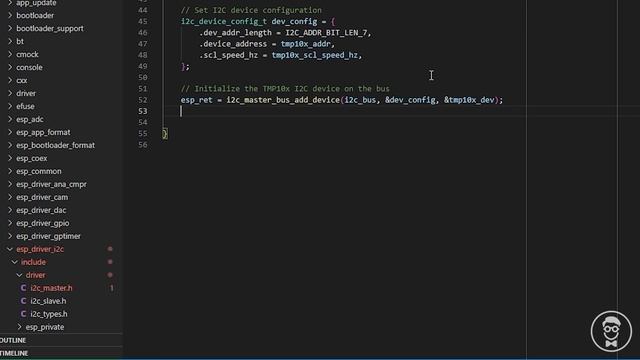Open the esp_bootloader_format folder
The image size is (640, 360).
[55, 145]
